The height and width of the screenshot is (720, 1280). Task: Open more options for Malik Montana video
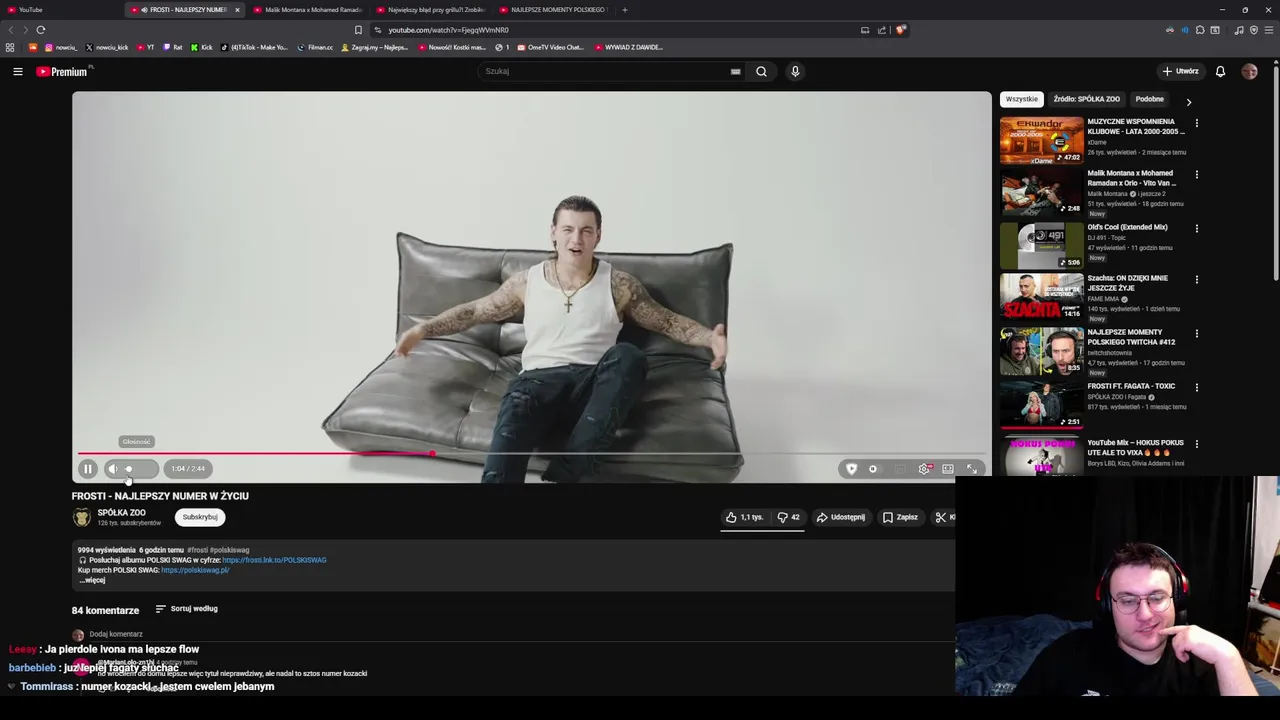click(x=1196, y=175)
